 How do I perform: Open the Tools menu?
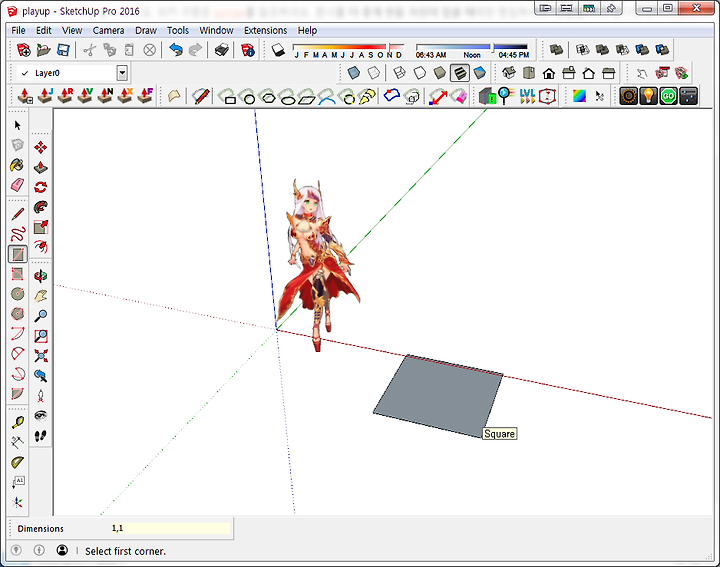[x=178, y=30]
